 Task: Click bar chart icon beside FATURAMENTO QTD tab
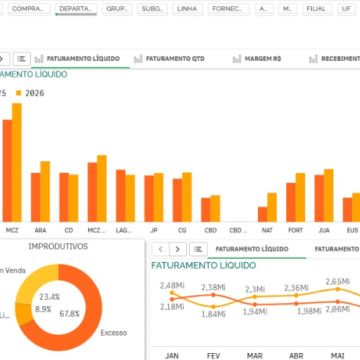point(138,59)
